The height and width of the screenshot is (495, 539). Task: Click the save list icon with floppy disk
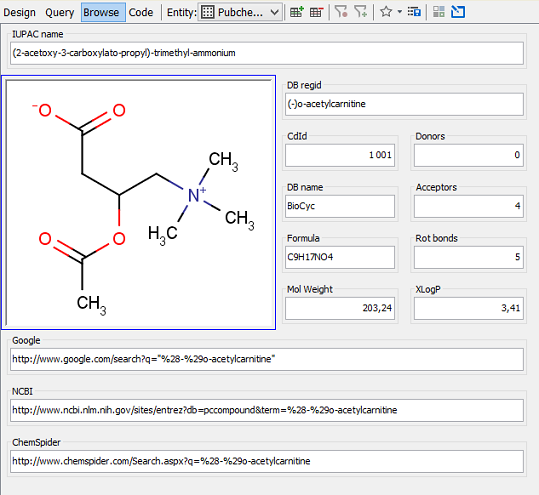414,12
